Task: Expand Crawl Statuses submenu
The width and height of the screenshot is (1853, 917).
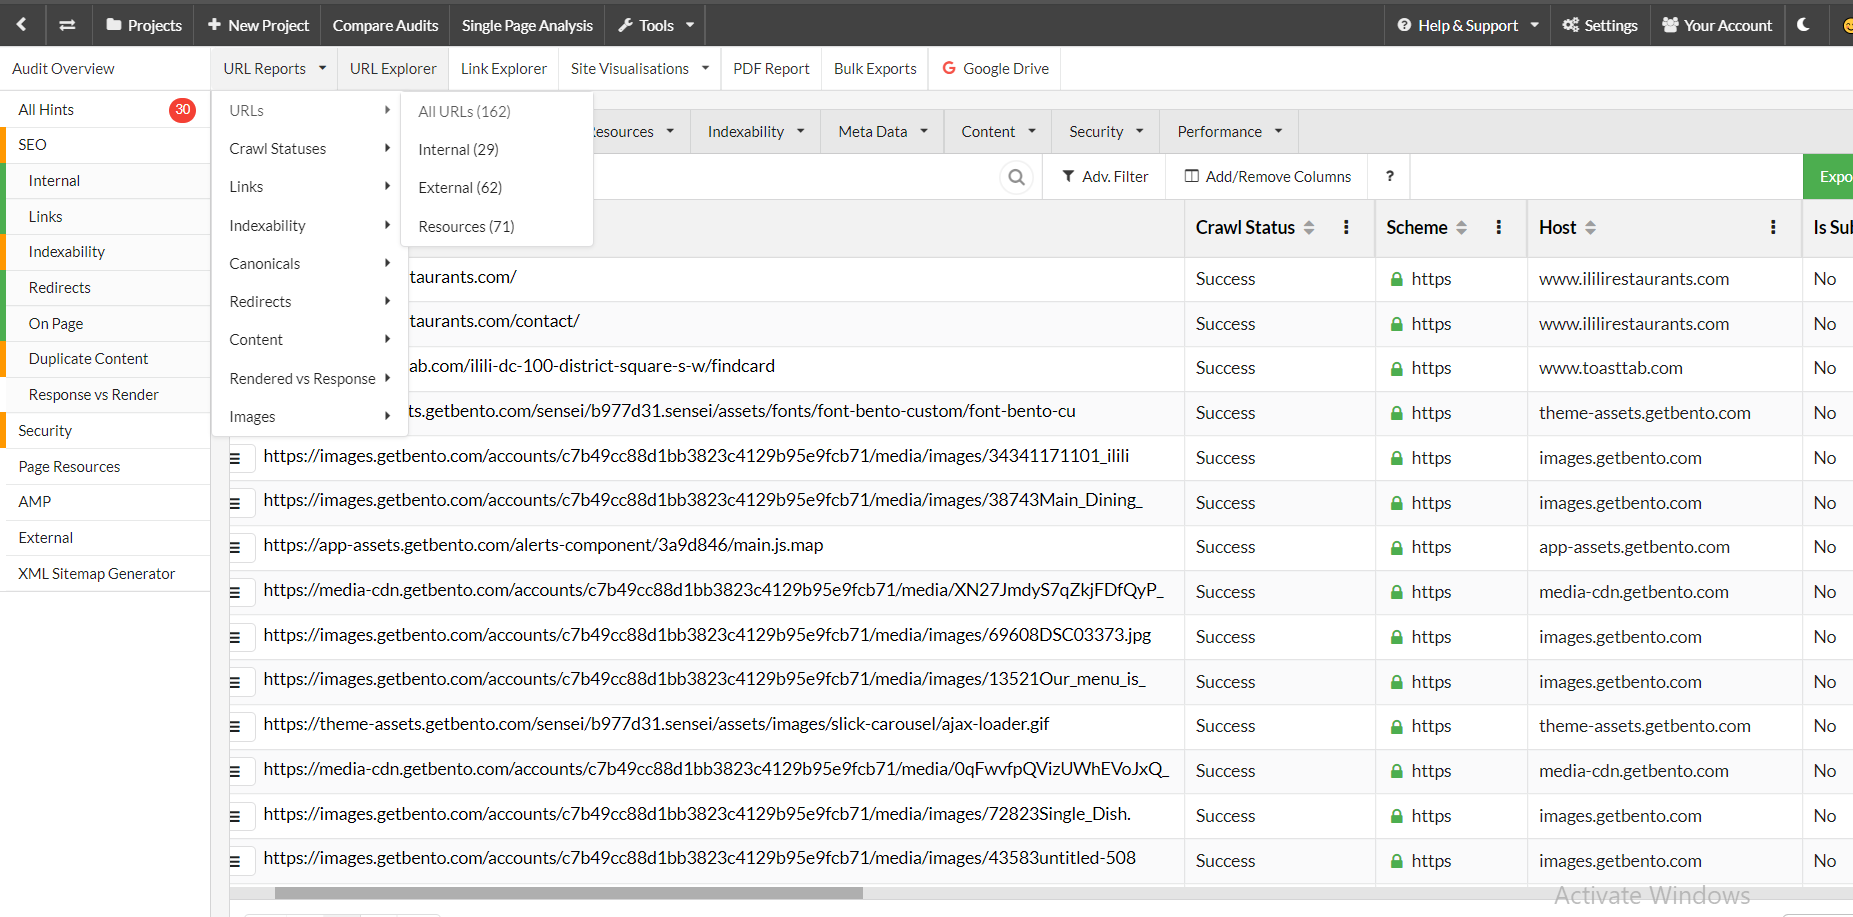Action: click(310, 149)
